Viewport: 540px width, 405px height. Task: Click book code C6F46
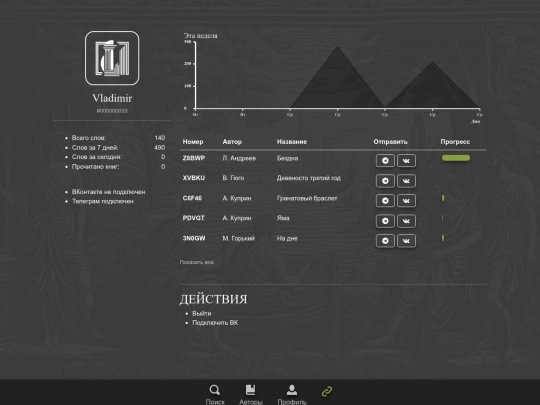pos(192,198)
